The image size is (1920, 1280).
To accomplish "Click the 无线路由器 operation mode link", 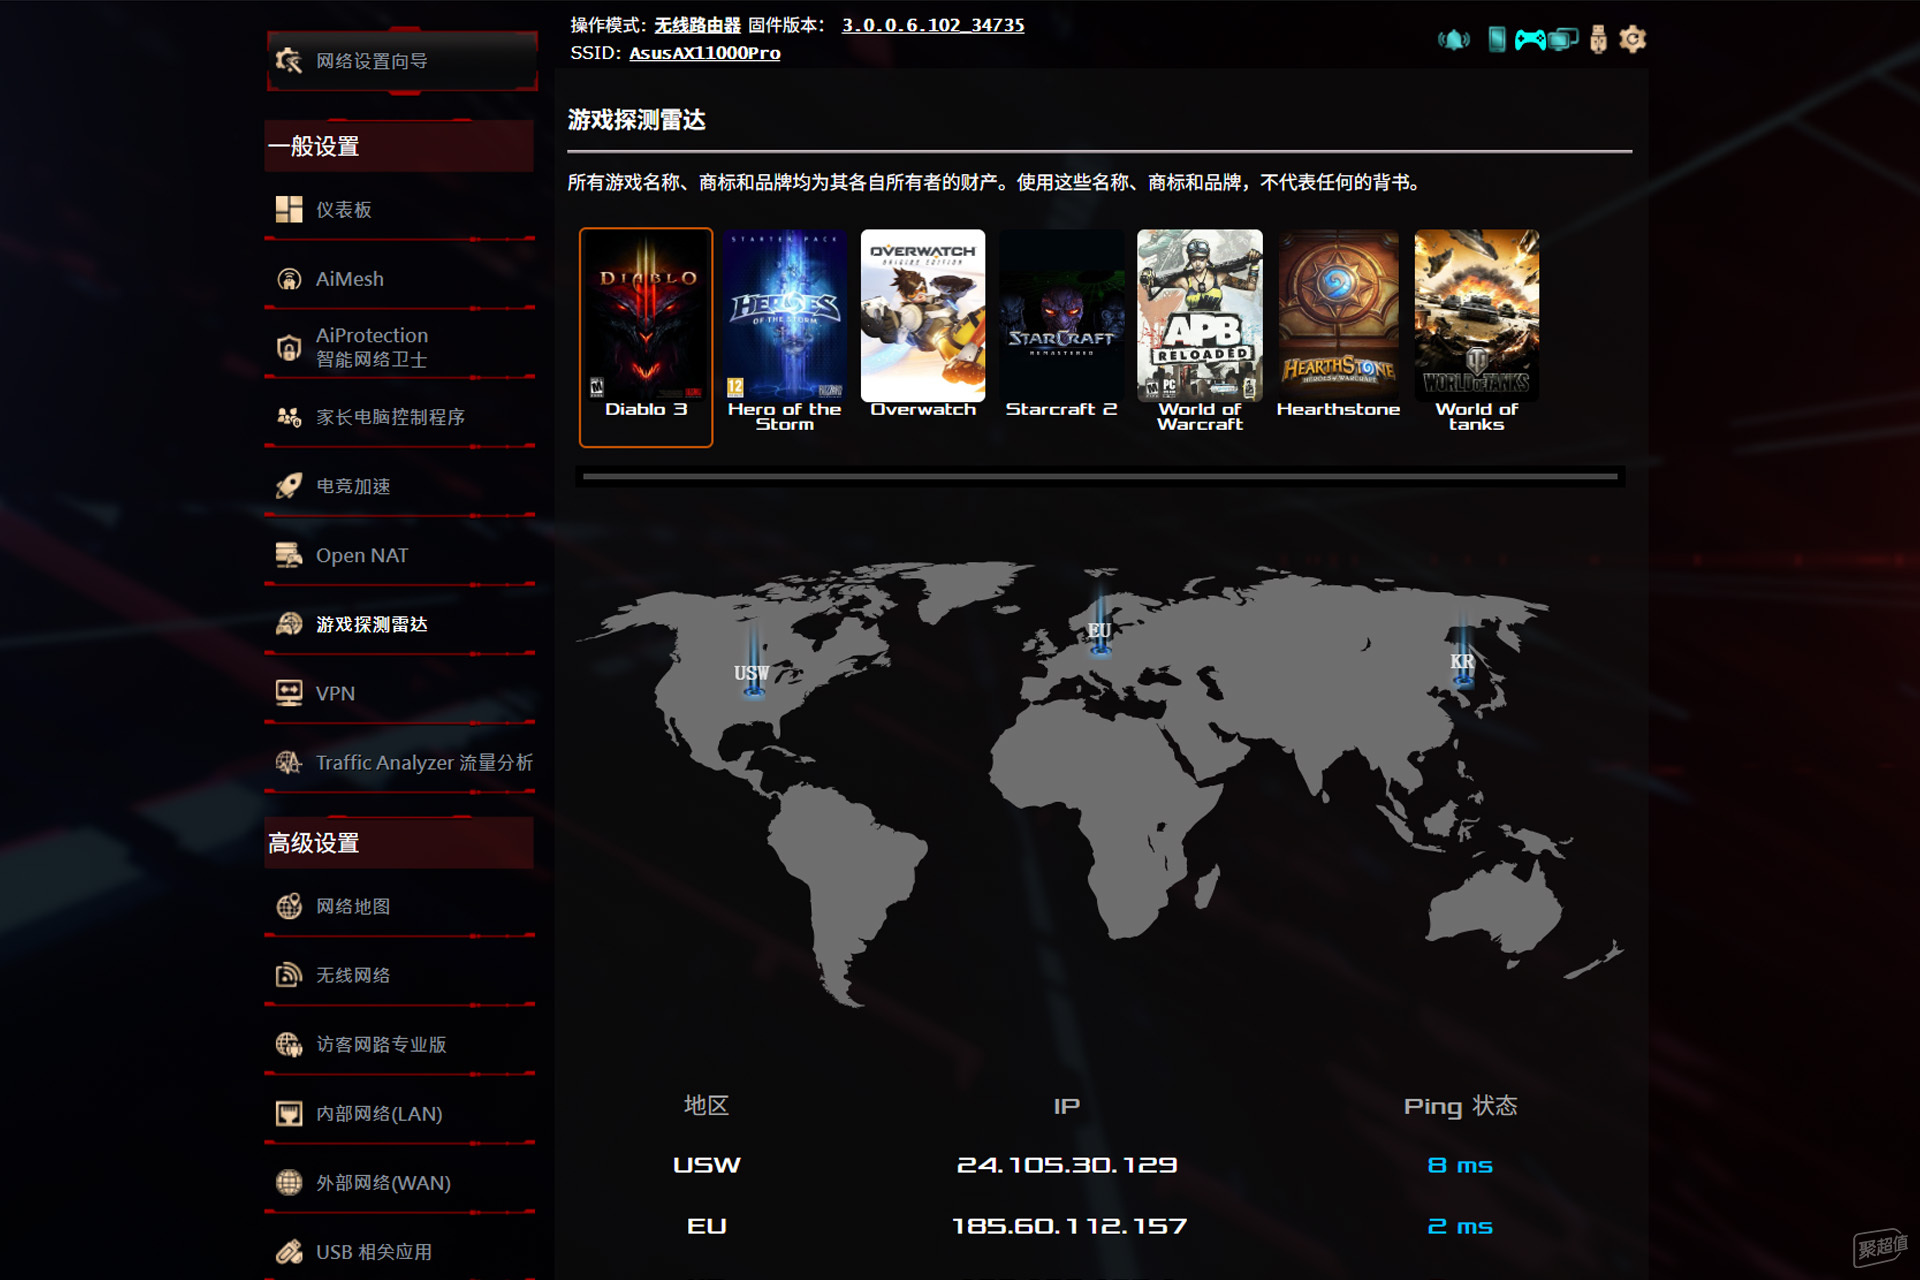I will [697, 25].
